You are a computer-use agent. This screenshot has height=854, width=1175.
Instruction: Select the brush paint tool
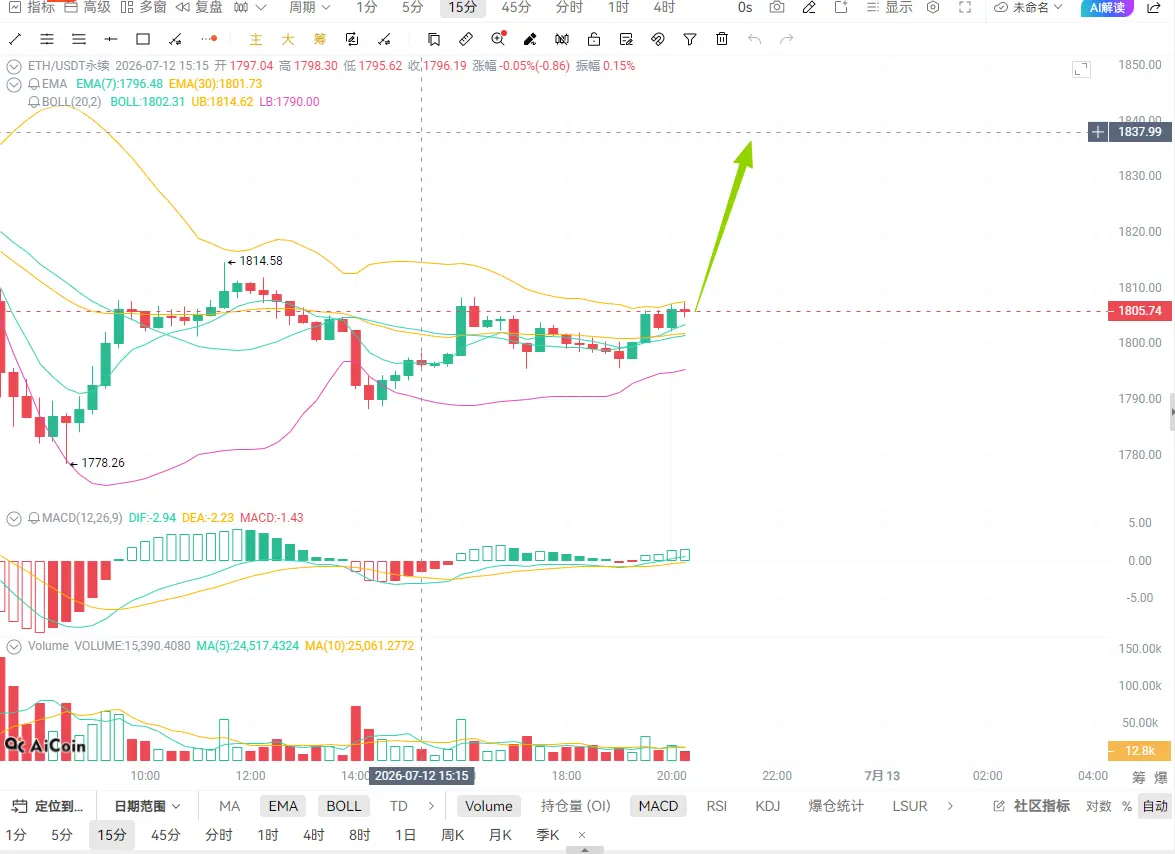(x=530, y=39)
